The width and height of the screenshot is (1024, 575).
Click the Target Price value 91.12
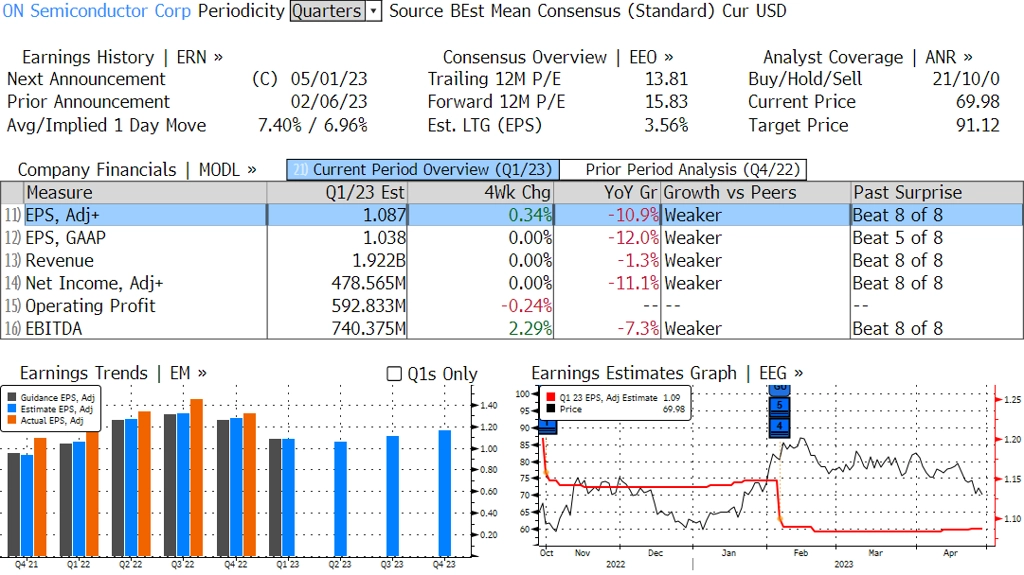978,125
